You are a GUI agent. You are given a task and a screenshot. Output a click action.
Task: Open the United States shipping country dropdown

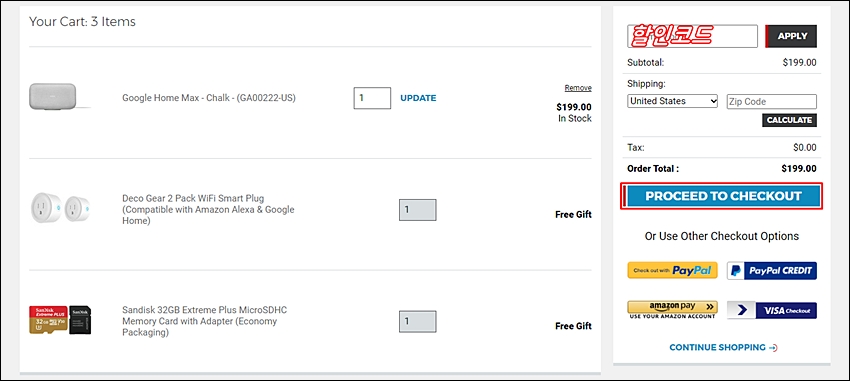click(672, 101)
